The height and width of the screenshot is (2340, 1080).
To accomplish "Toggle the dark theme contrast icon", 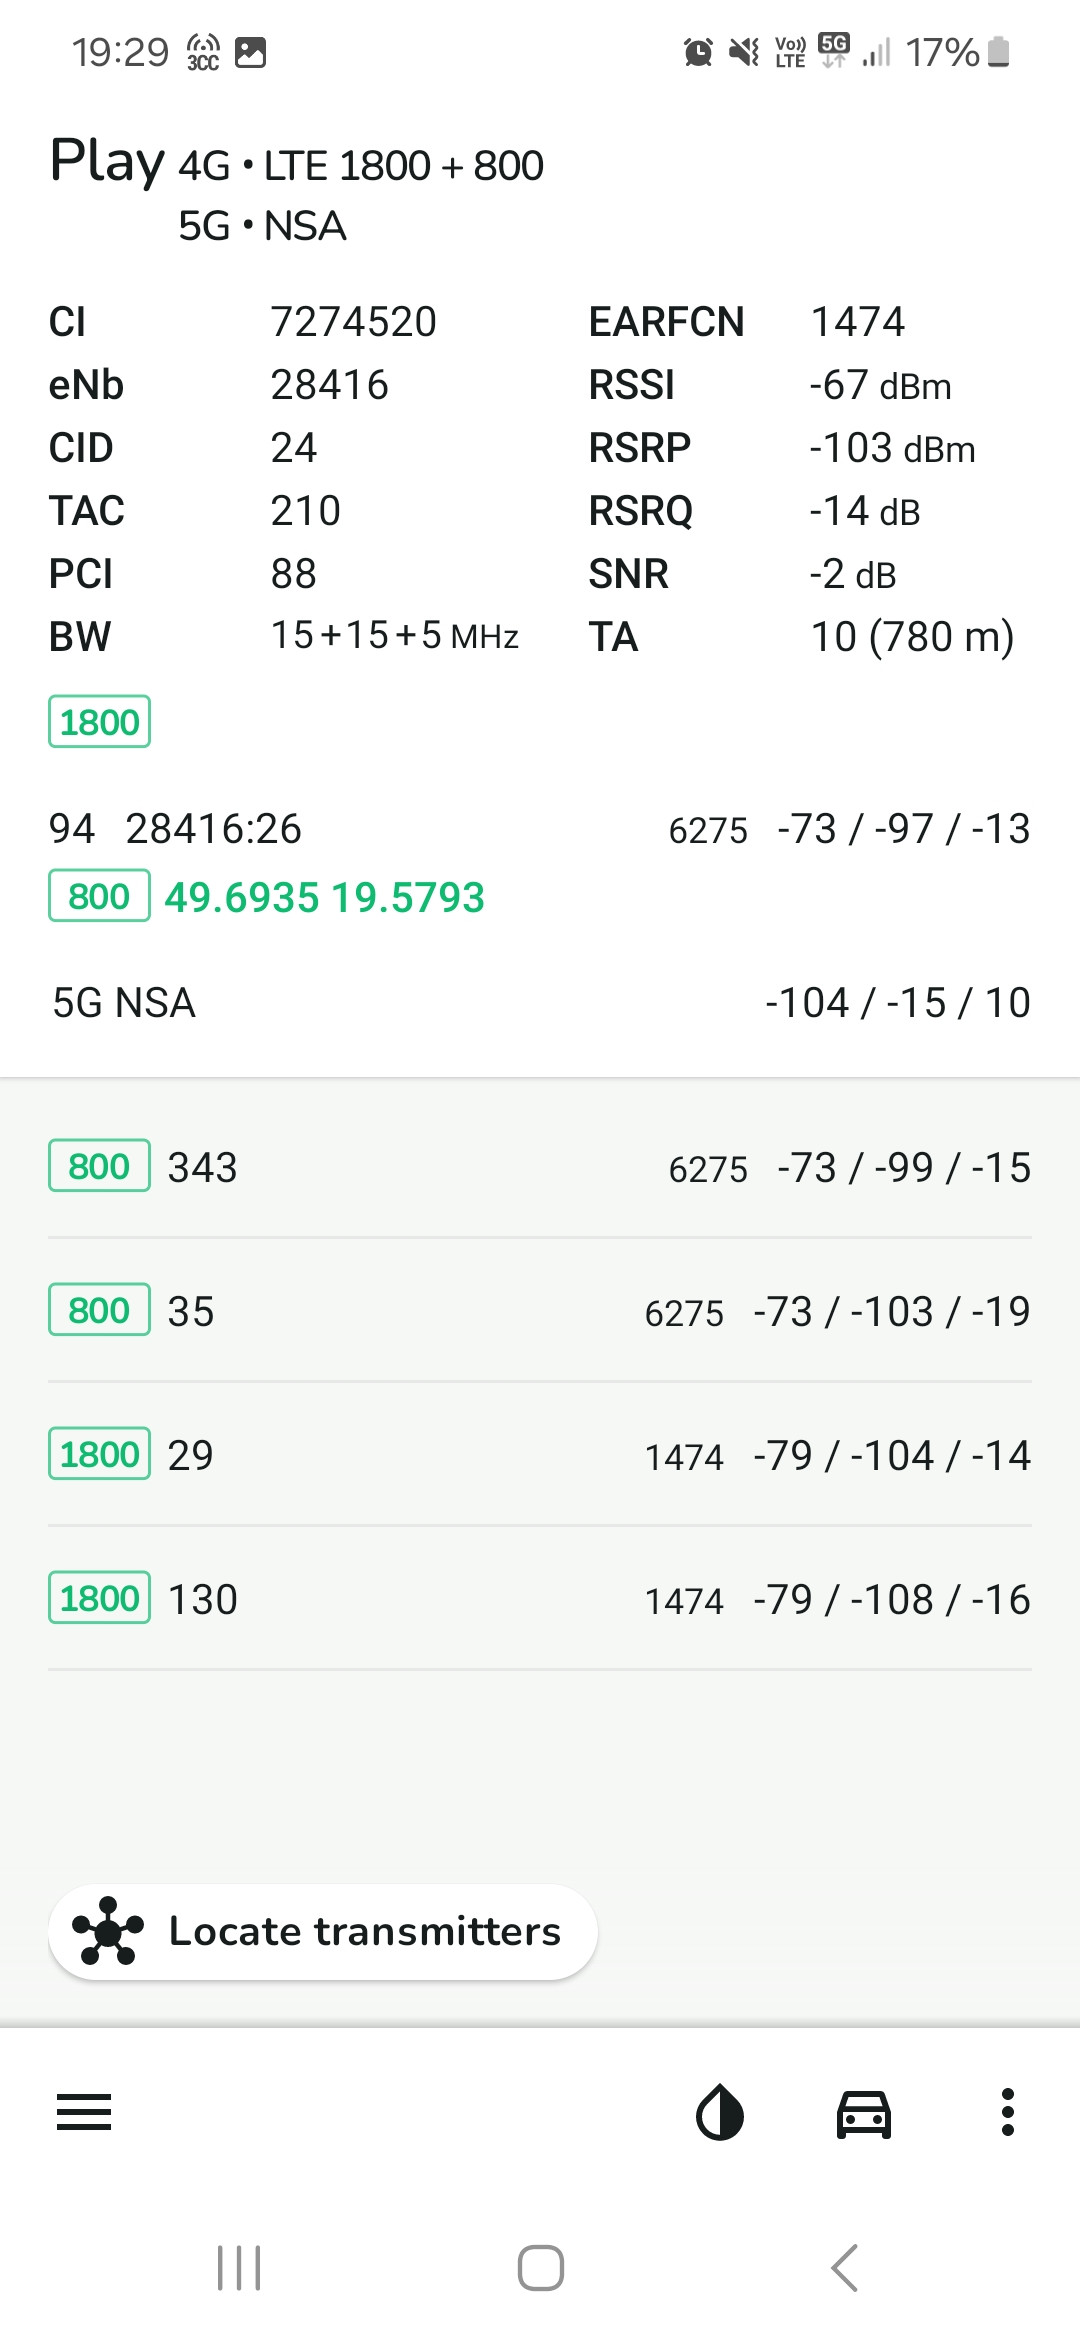I will pyautogui.click(x=719, y=2112).
